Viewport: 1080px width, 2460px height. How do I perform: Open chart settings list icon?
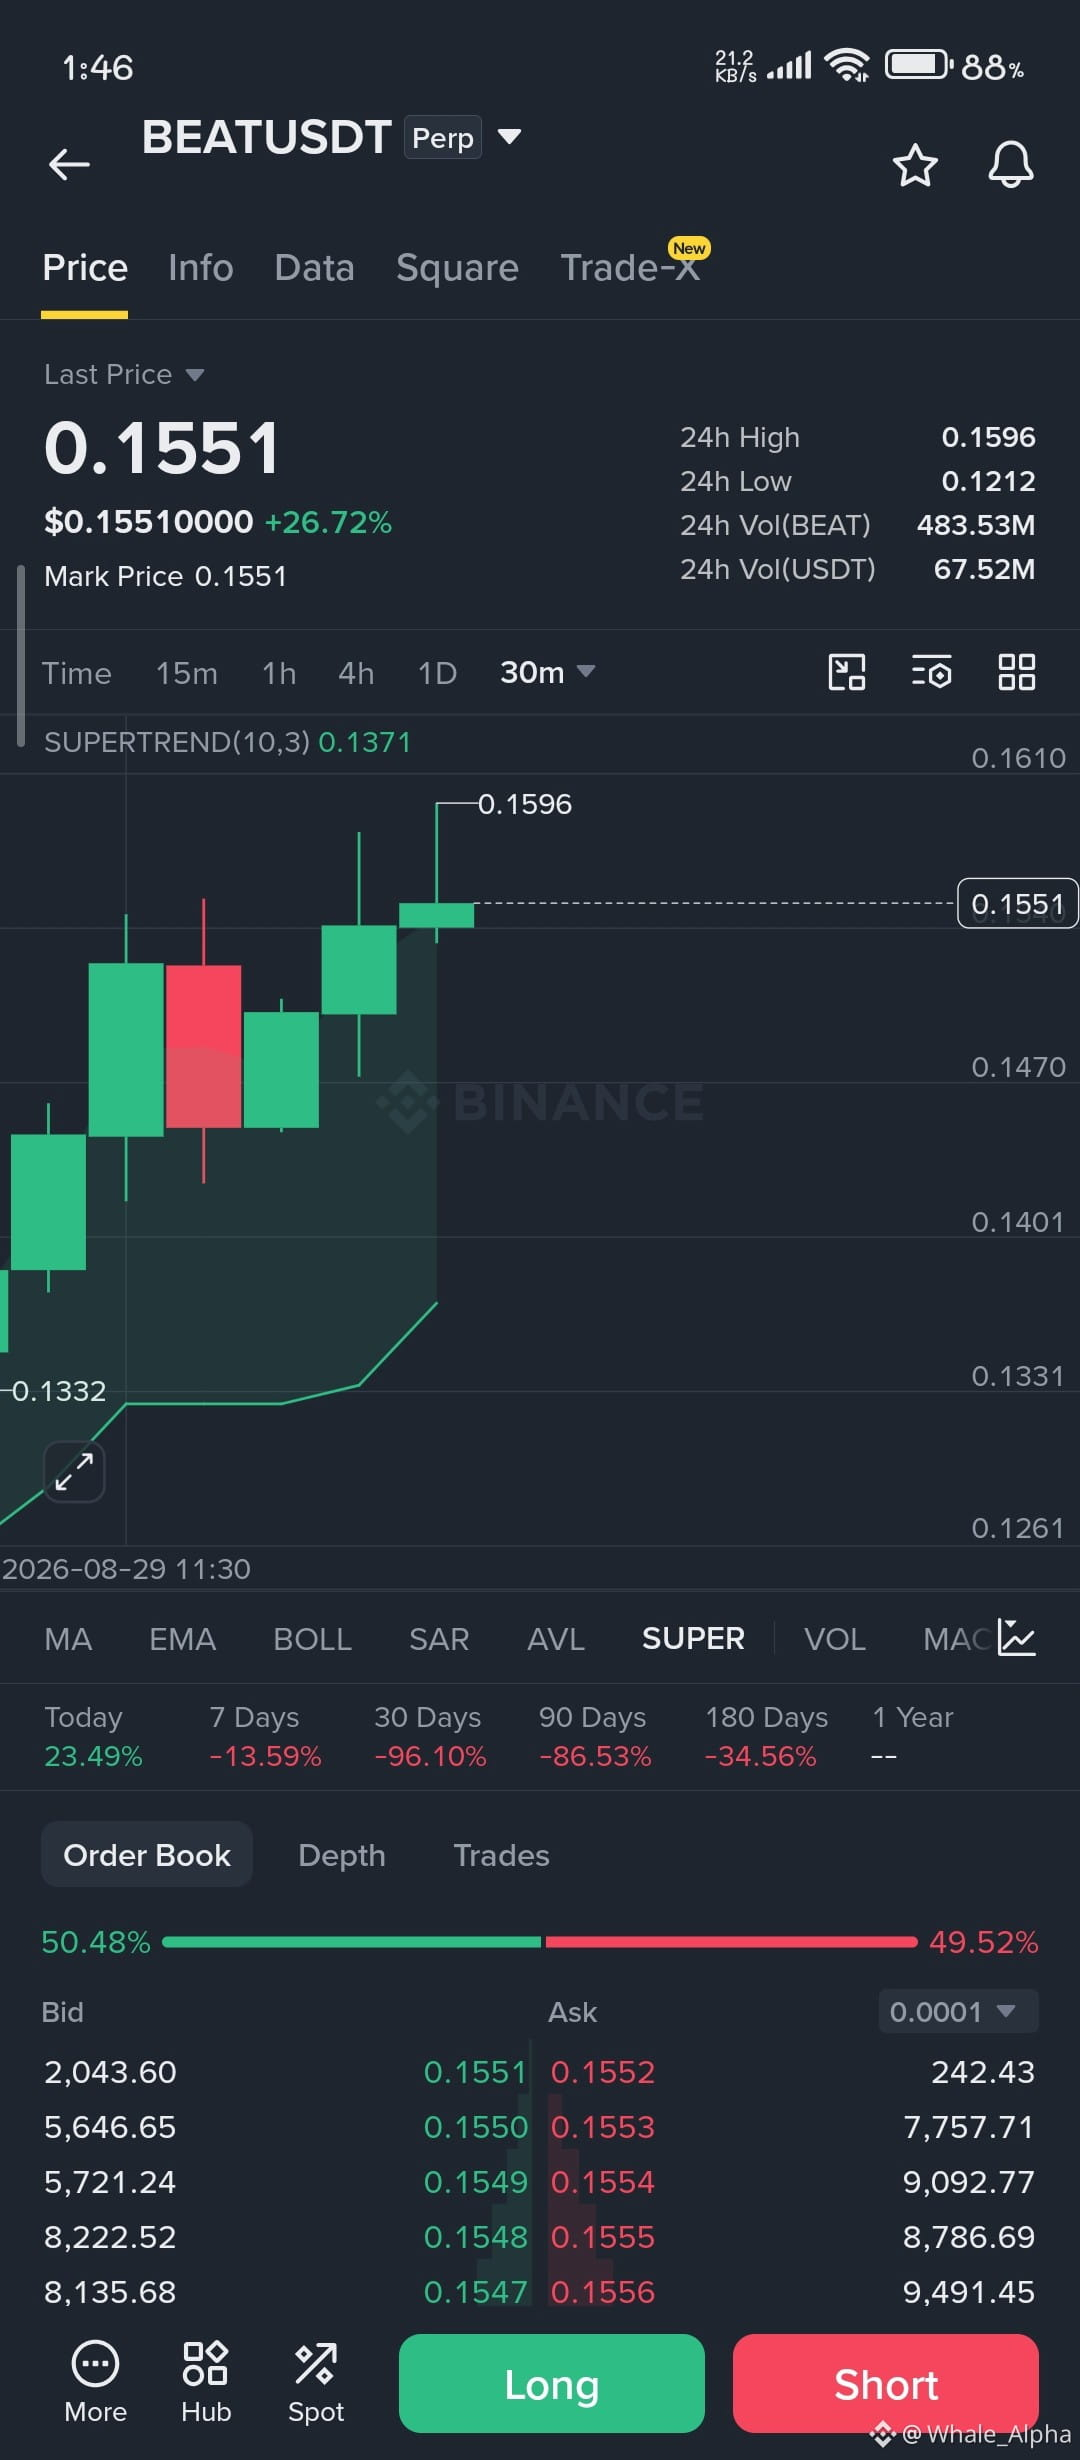932,672
